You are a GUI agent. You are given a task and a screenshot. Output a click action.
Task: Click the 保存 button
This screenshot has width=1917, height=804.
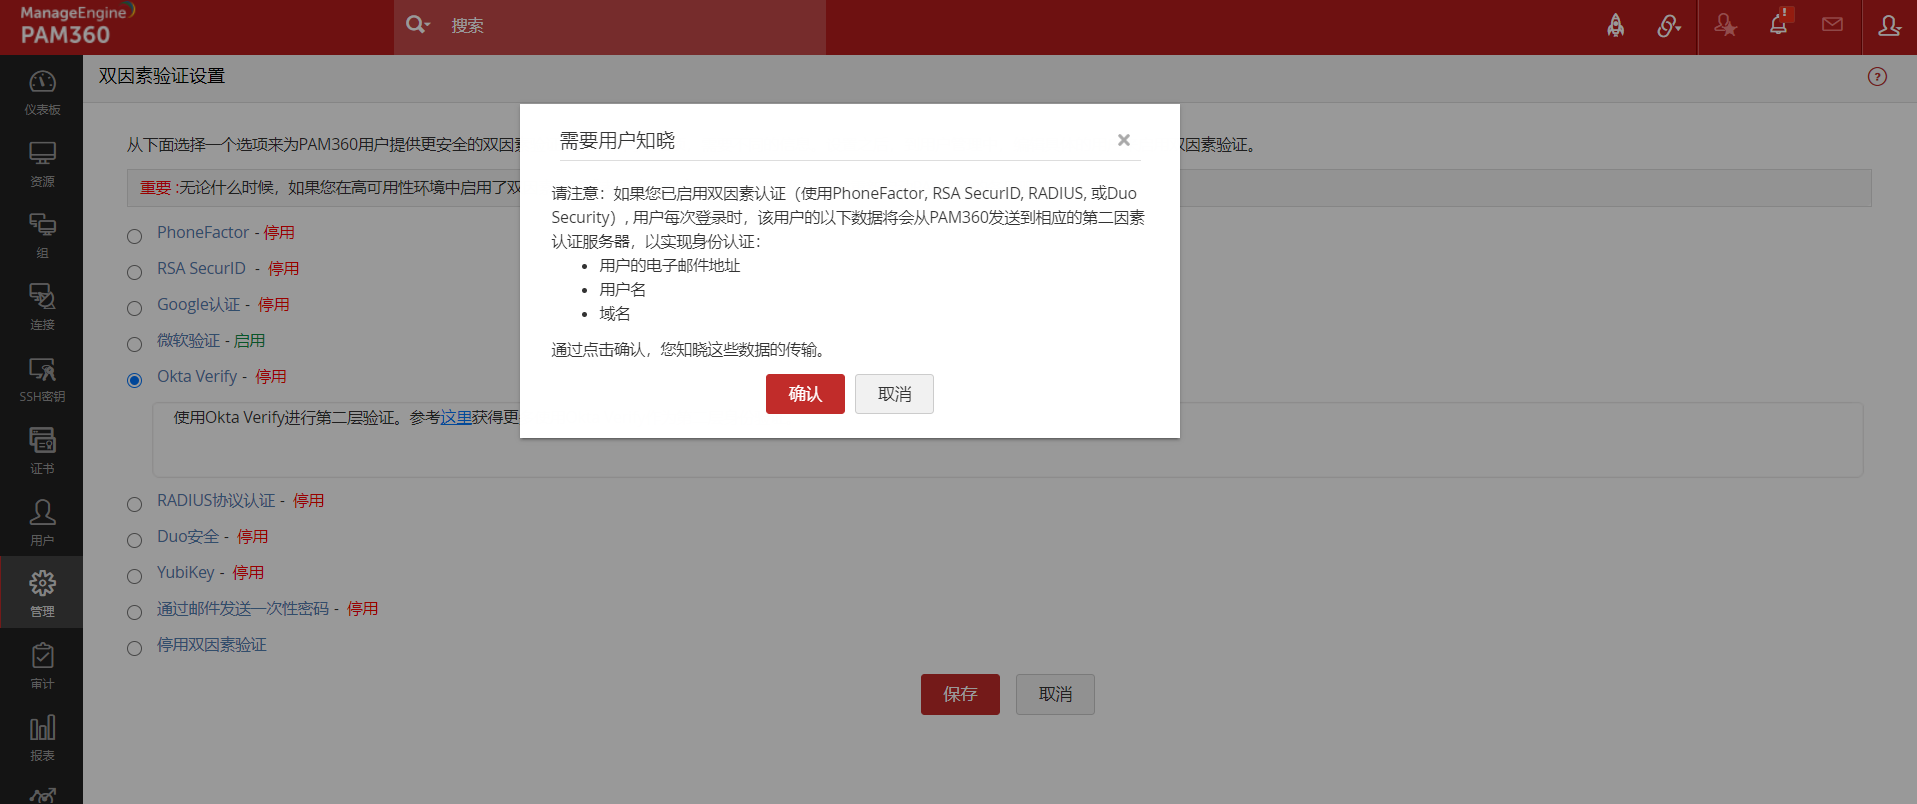(960, 694)
